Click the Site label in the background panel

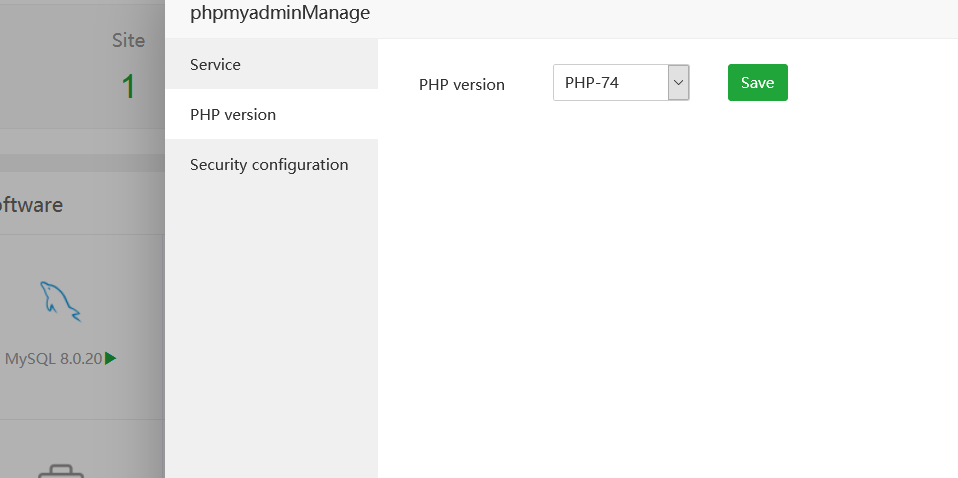pyautogui.click(x=128, y=40)
